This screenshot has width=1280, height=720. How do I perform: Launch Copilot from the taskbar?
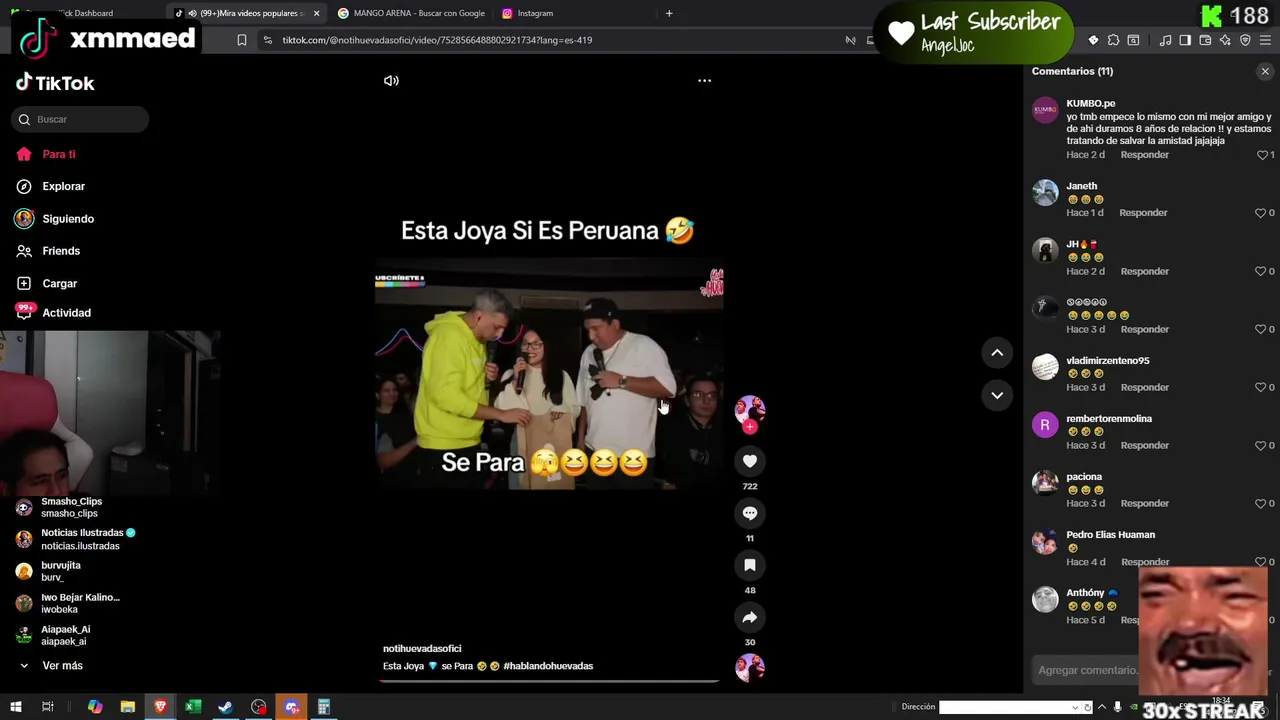coord(95,707)
